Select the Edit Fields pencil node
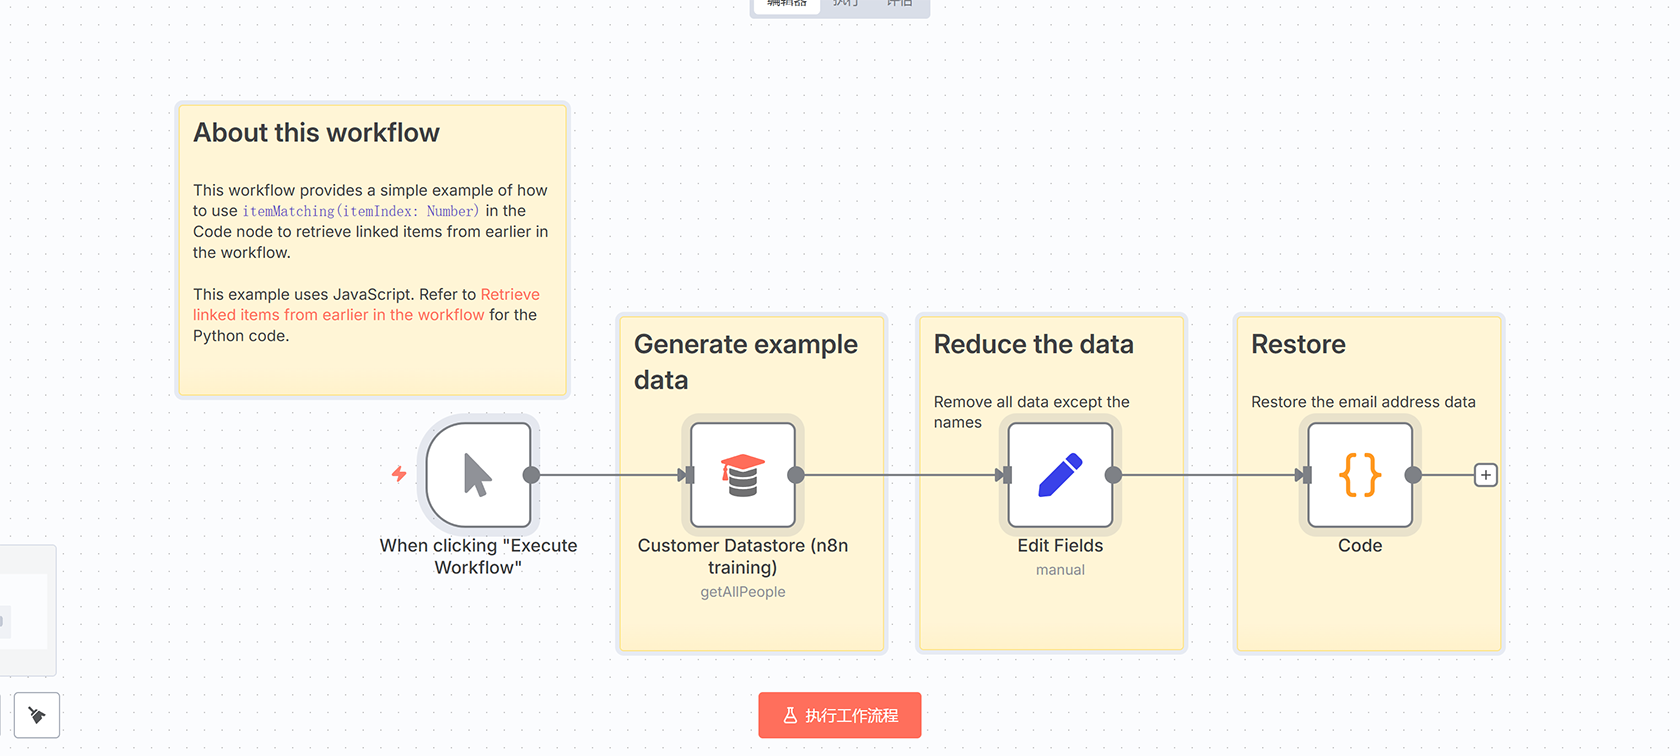This screenshot has height=756, width=1680. 1060,475
